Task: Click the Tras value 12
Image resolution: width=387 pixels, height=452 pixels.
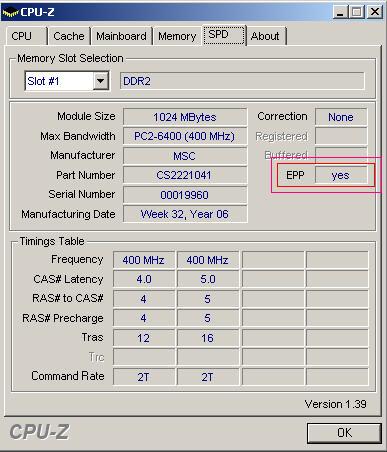Action: [144, 338]
